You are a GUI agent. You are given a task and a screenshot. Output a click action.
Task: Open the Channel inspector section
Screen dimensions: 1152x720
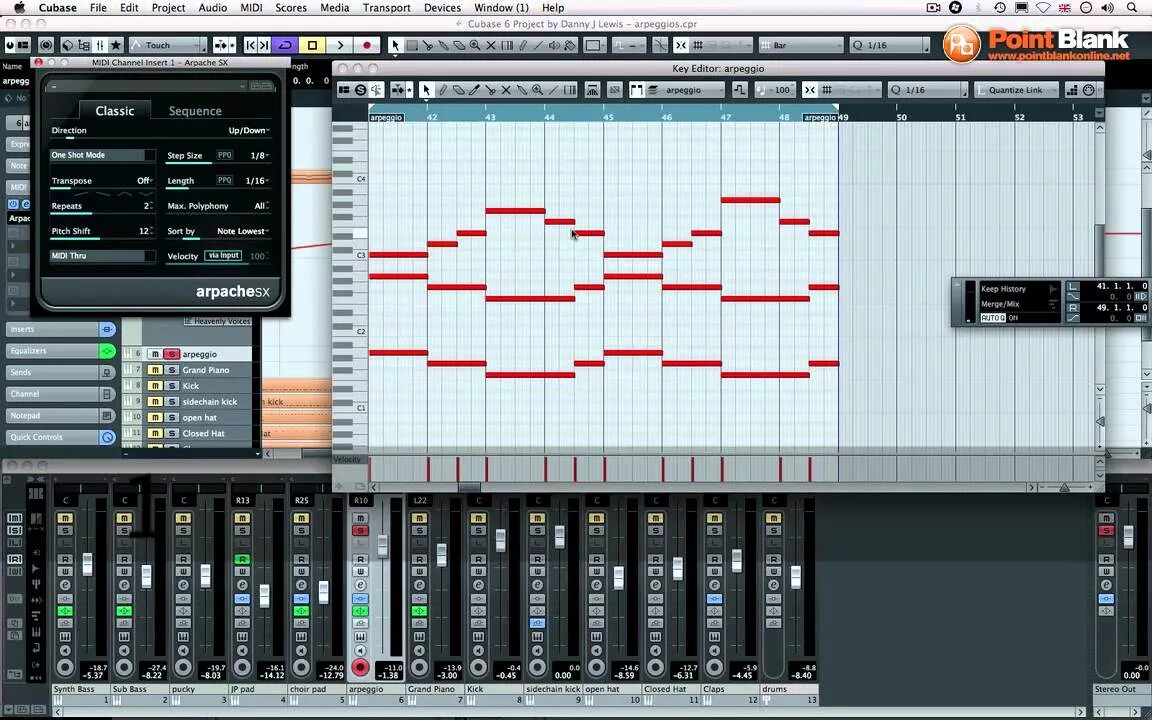61,394
